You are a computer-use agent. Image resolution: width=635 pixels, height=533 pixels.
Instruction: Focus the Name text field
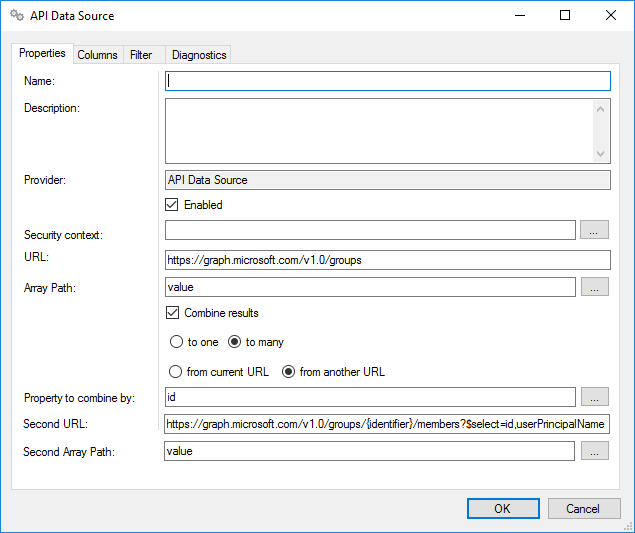(387, 81)
